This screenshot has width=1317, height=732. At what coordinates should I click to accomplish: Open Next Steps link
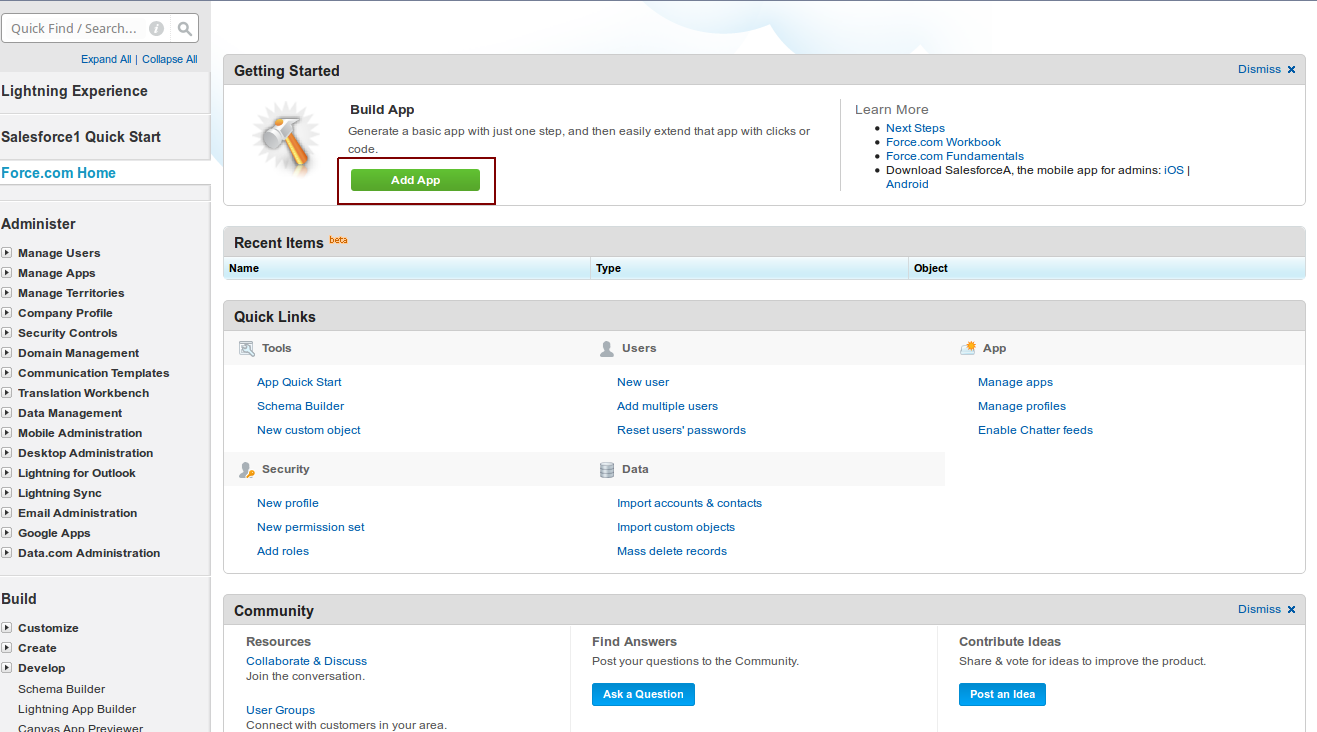(915, 128)
